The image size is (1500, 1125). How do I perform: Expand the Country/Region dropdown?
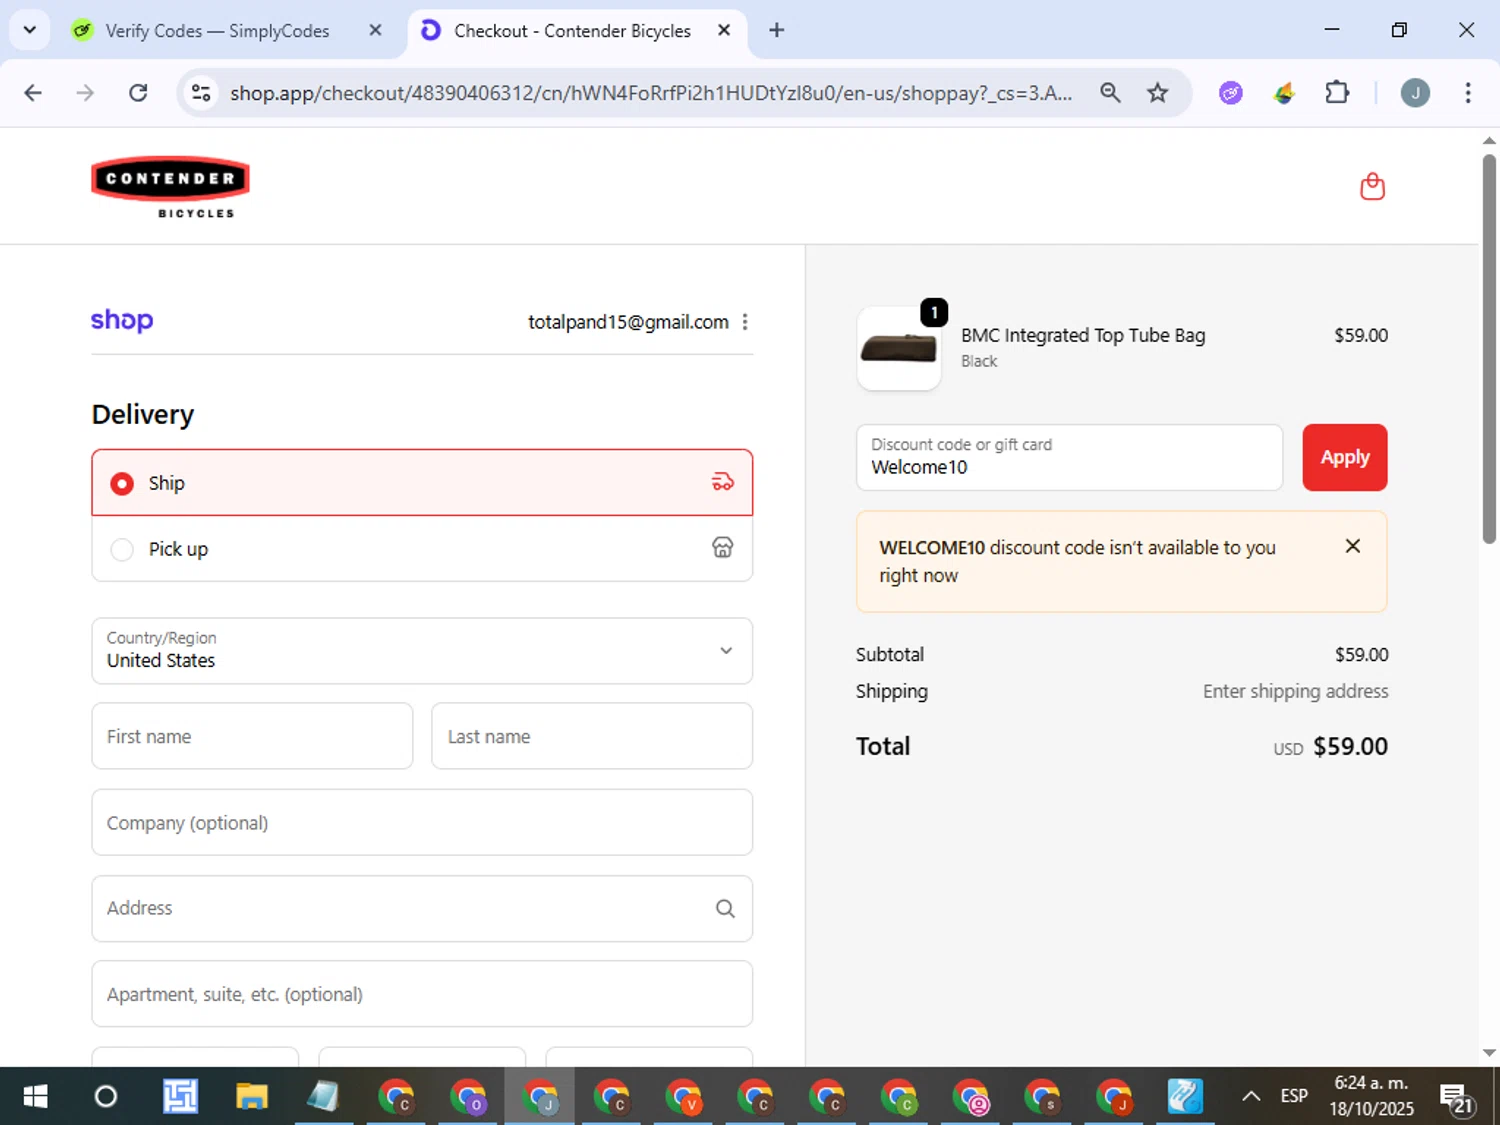[422, 651]
